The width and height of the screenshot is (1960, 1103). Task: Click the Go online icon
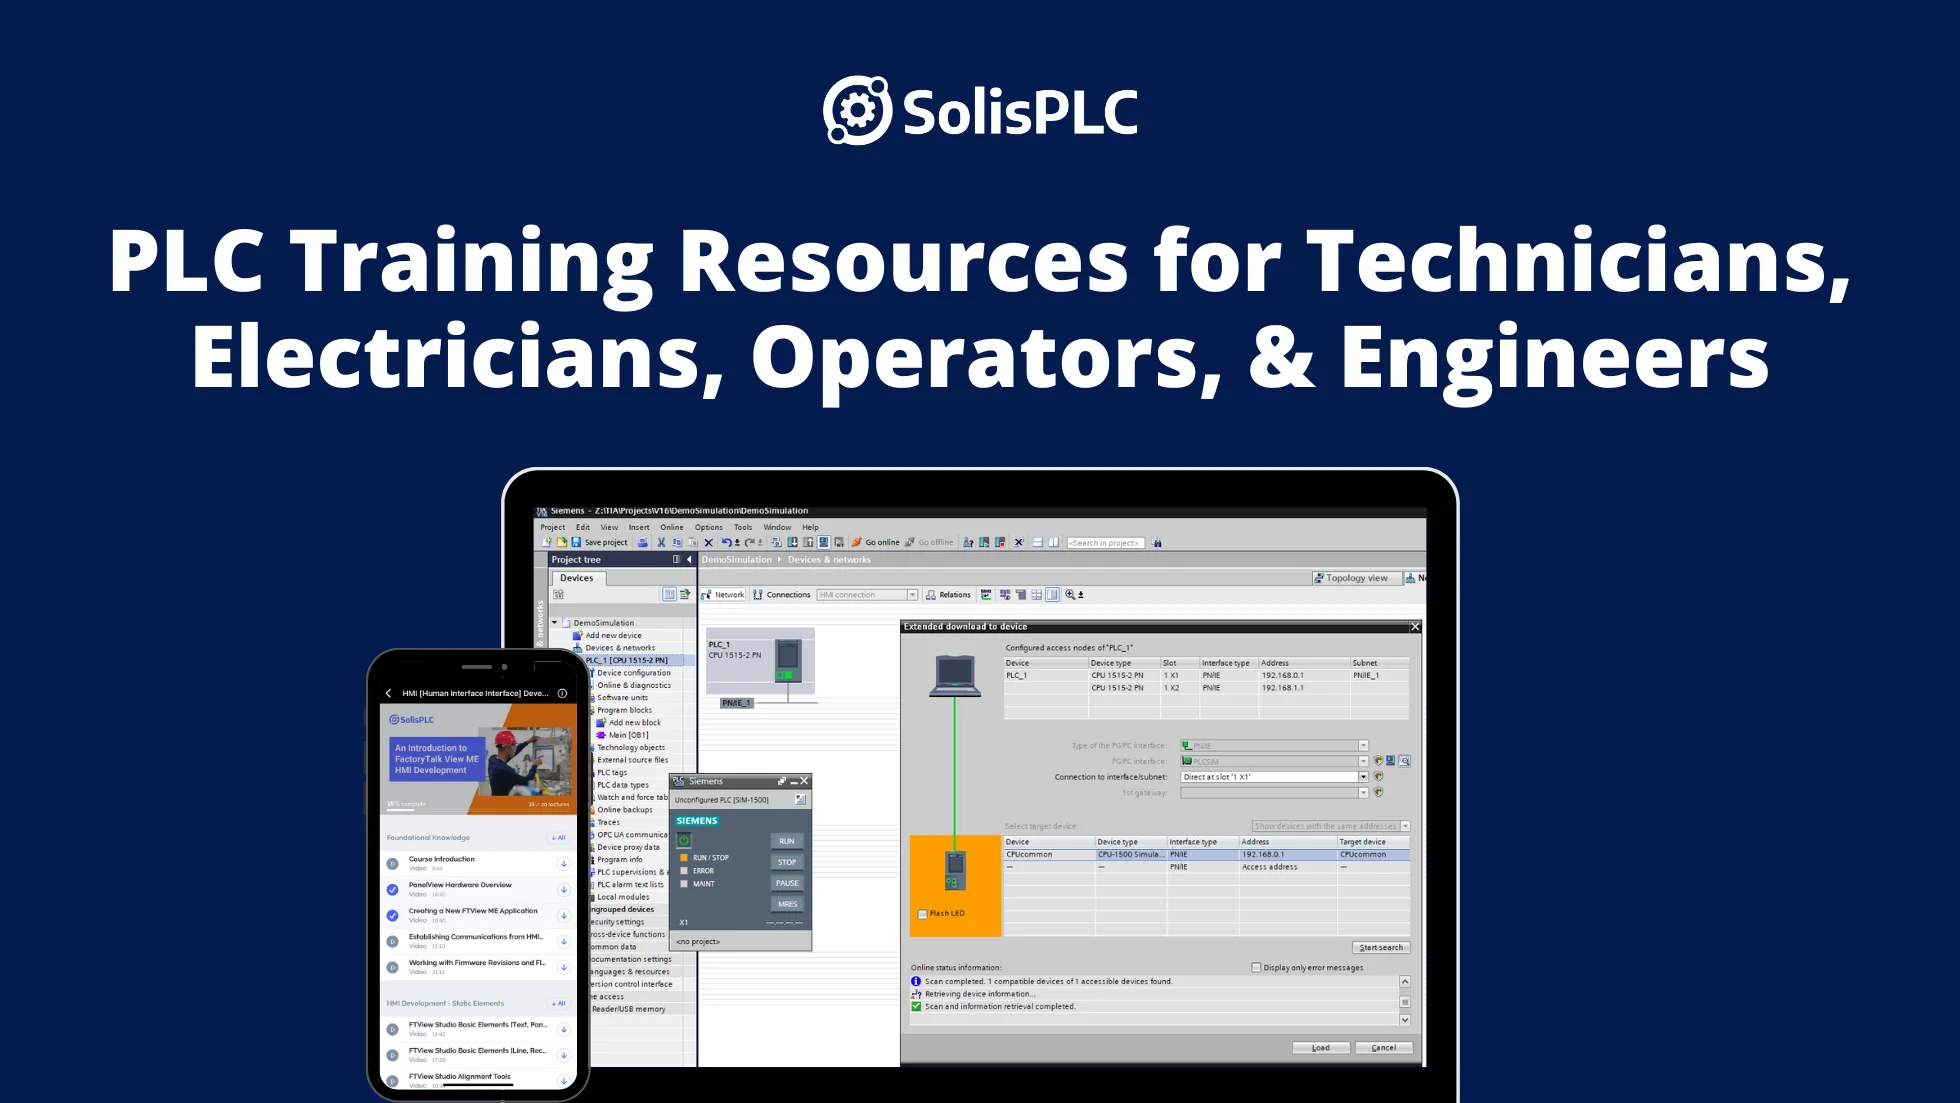[857, 542]
